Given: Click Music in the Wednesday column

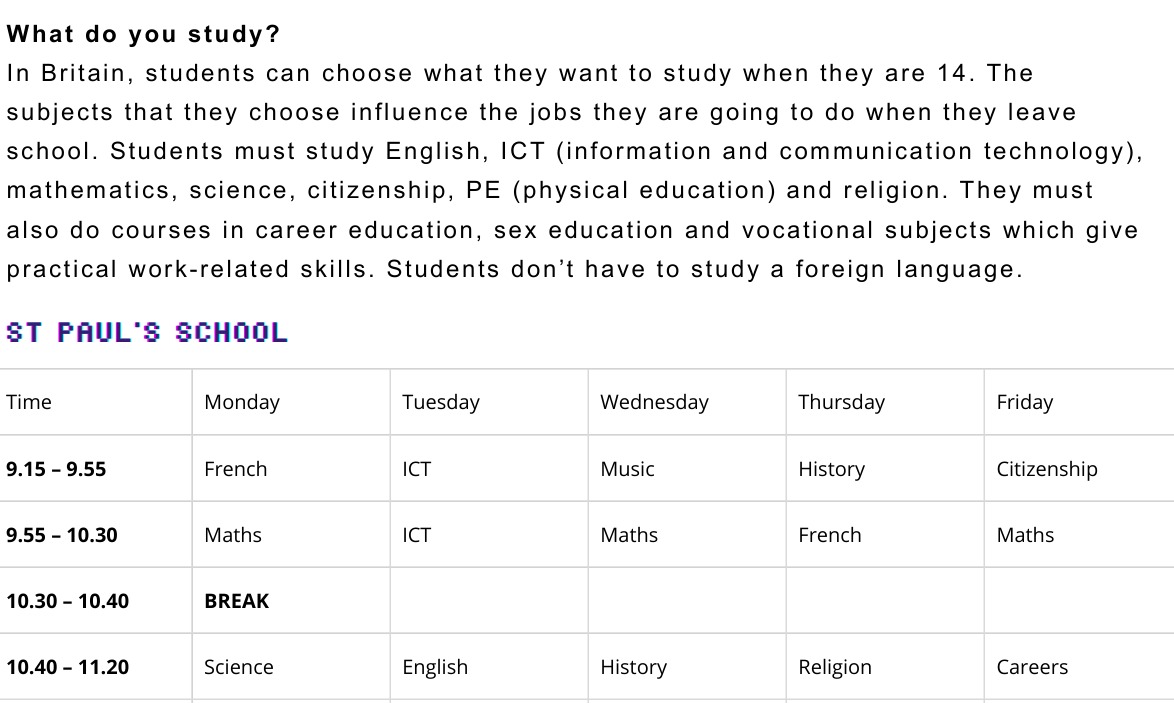Looking at the screenshot, I should [627, 469].
